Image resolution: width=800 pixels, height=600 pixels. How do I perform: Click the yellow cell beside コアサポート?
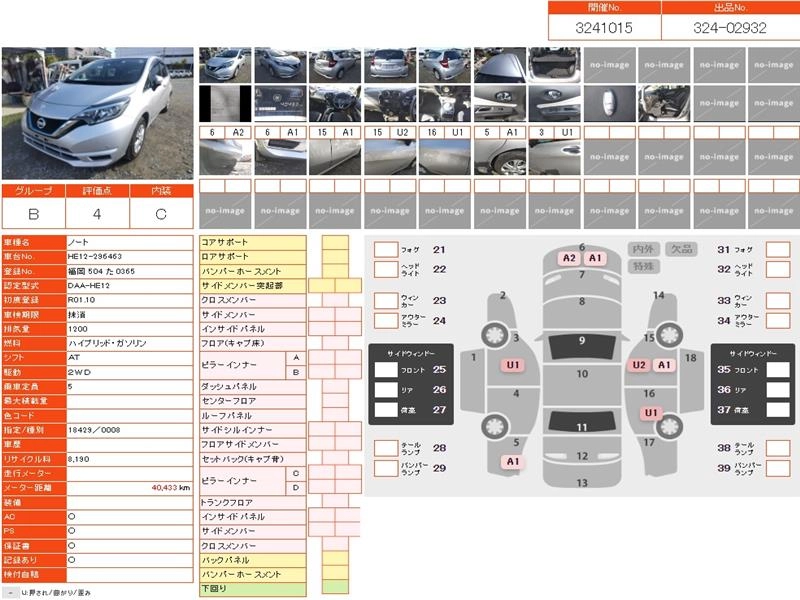point(335,242)
